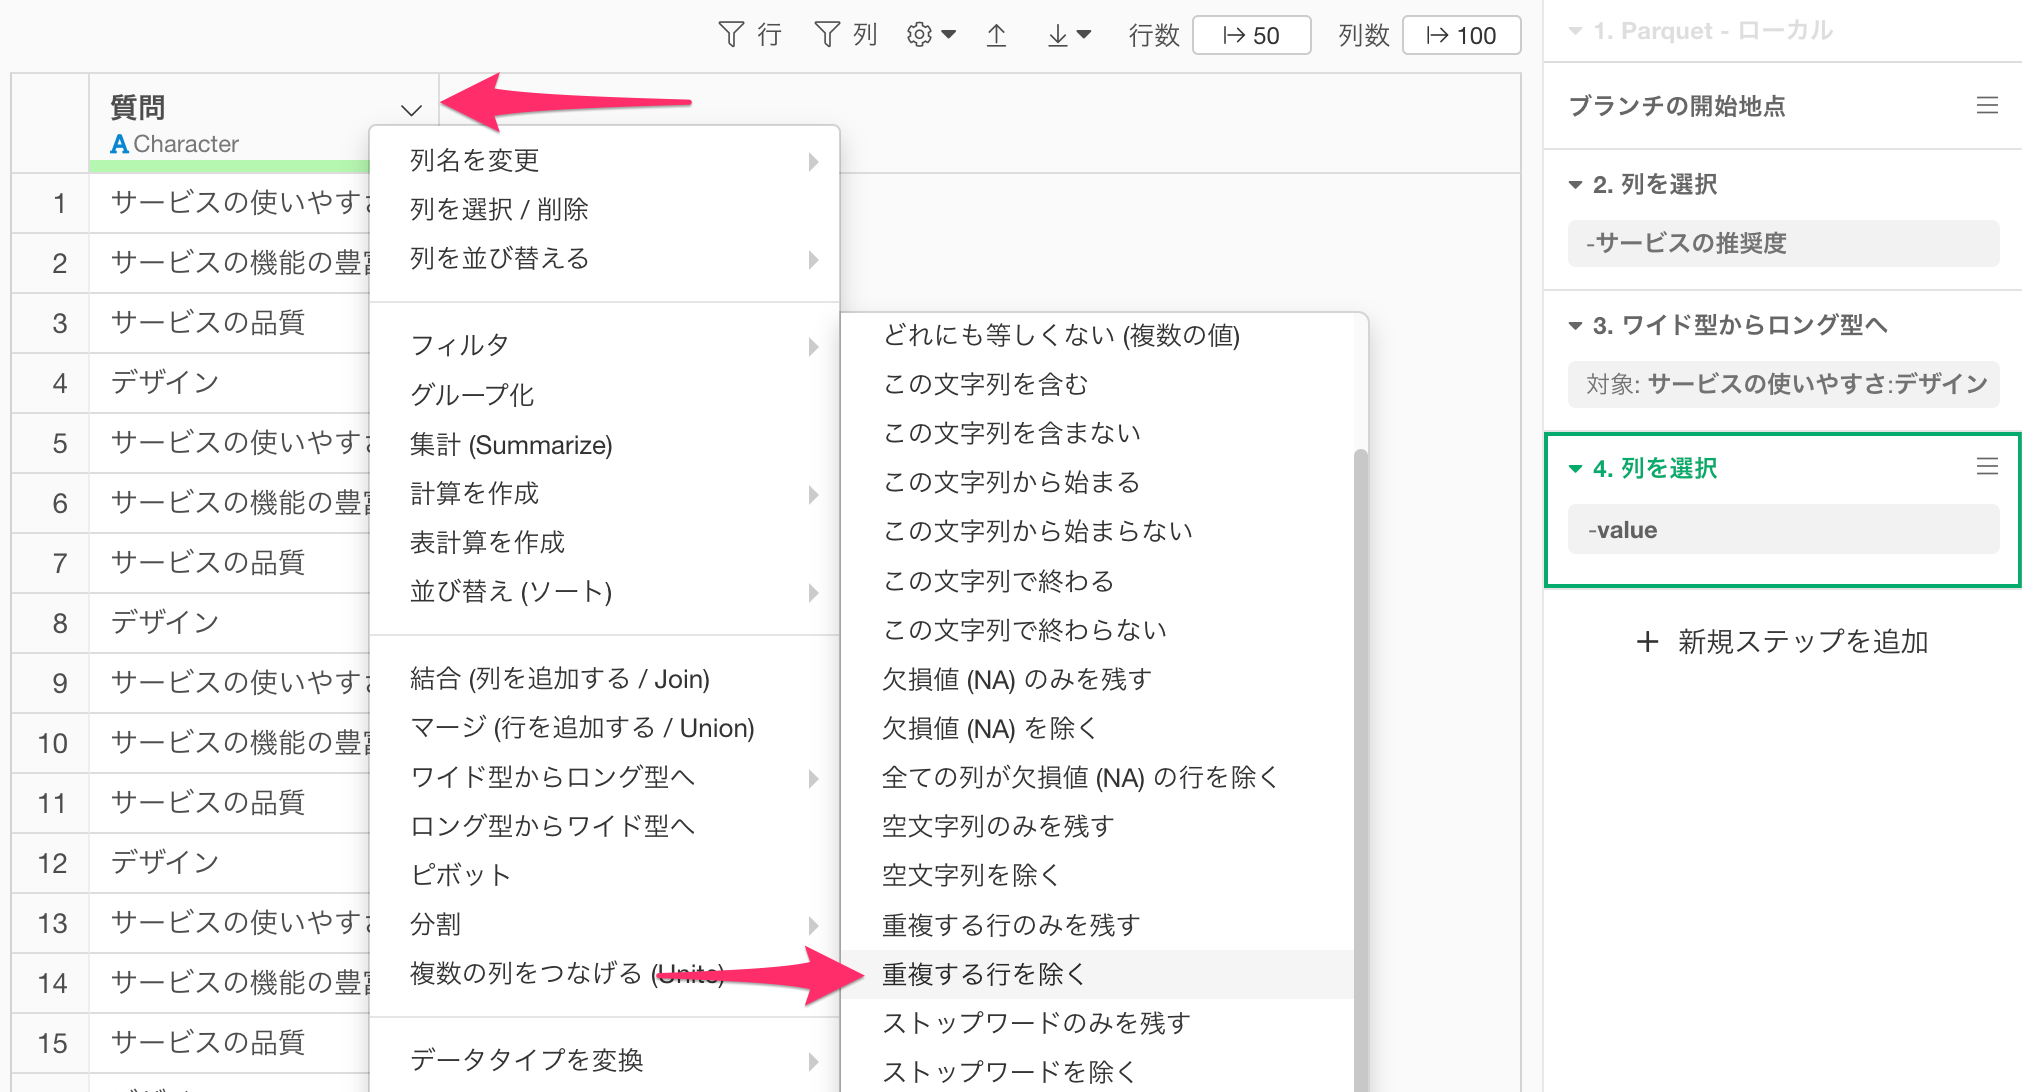Click the row filter funnel icon
This screenshot has height=1092, width=2022.
(732, 35)
